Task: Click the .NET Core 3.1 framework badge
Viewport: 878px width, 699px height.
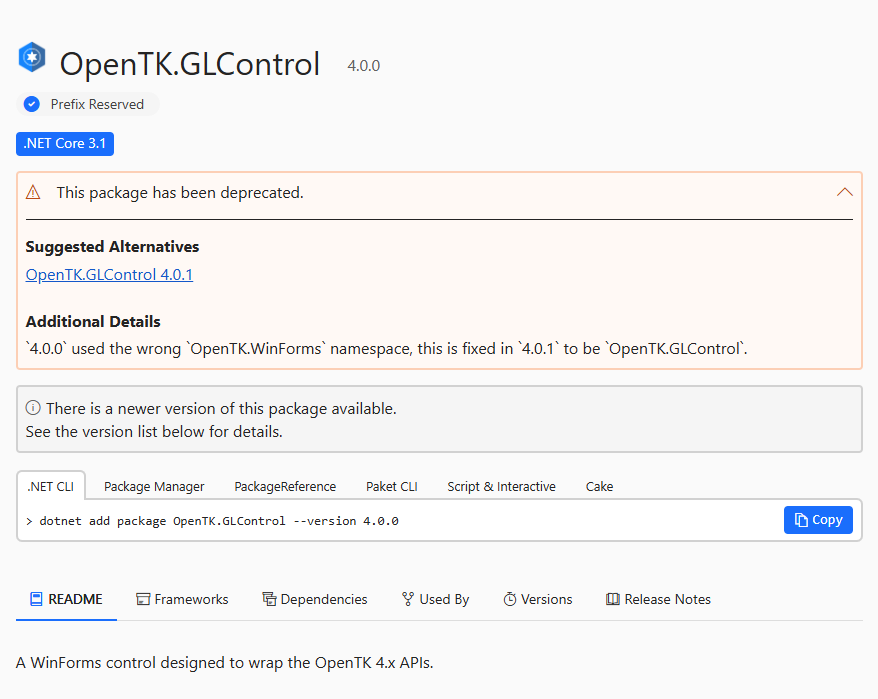Action: click(x=65, y=144)
